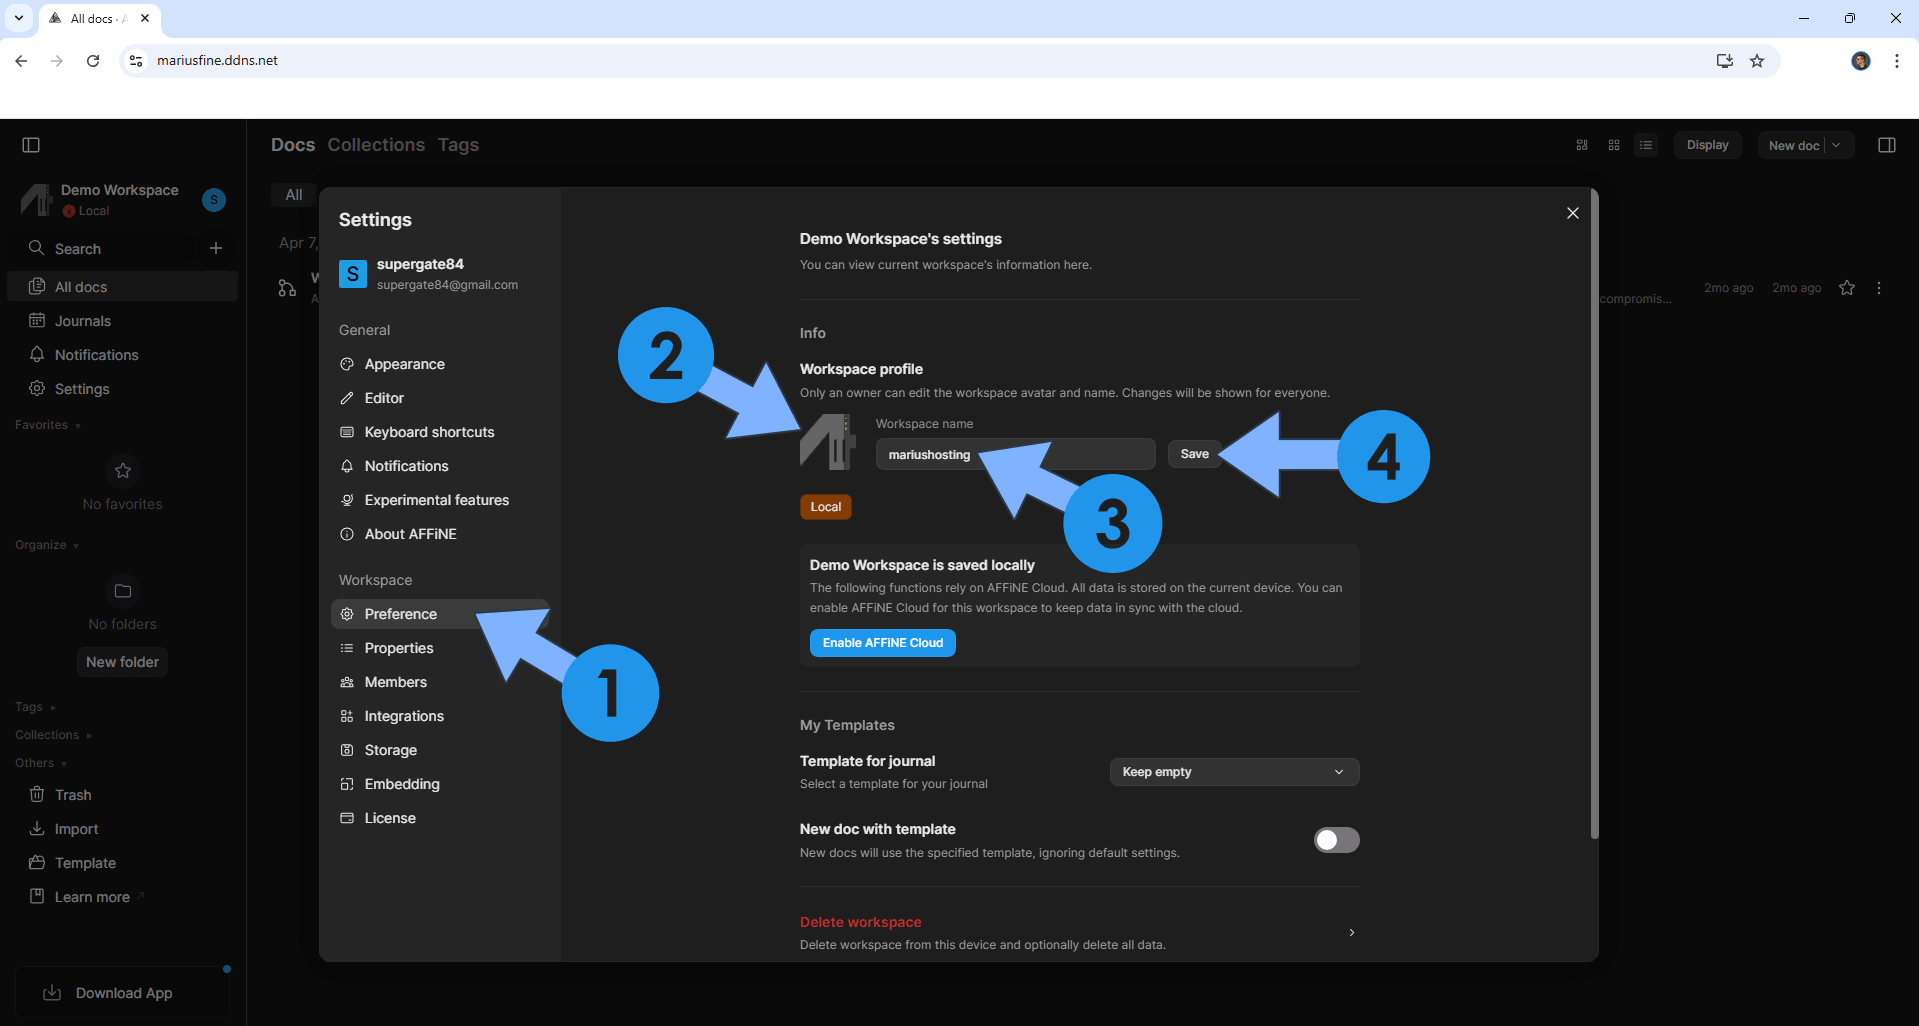Click Enable AFFiNE Cloud button
This screenshot has height=1026, width=1919.
(882, 643)
